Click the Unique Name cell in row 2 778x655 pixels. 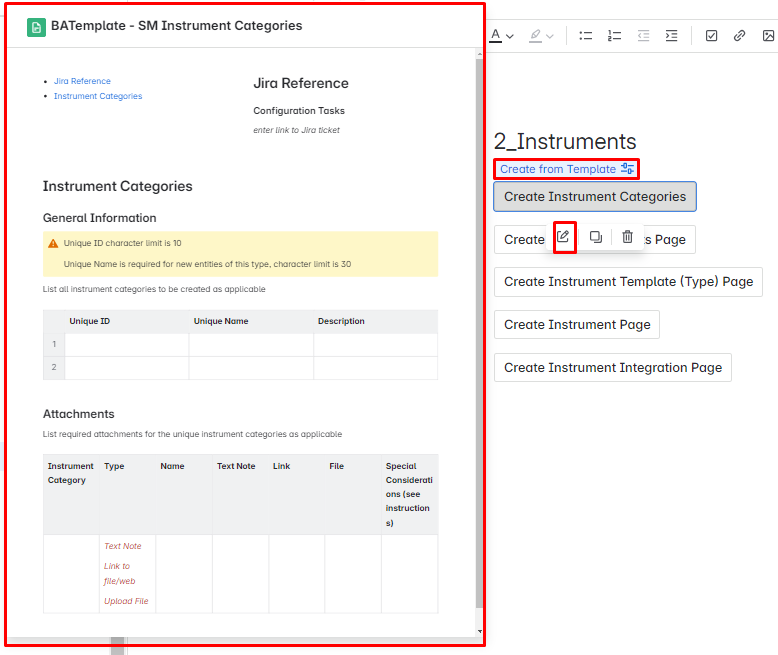pyautogui.click(x=251, y=368)
